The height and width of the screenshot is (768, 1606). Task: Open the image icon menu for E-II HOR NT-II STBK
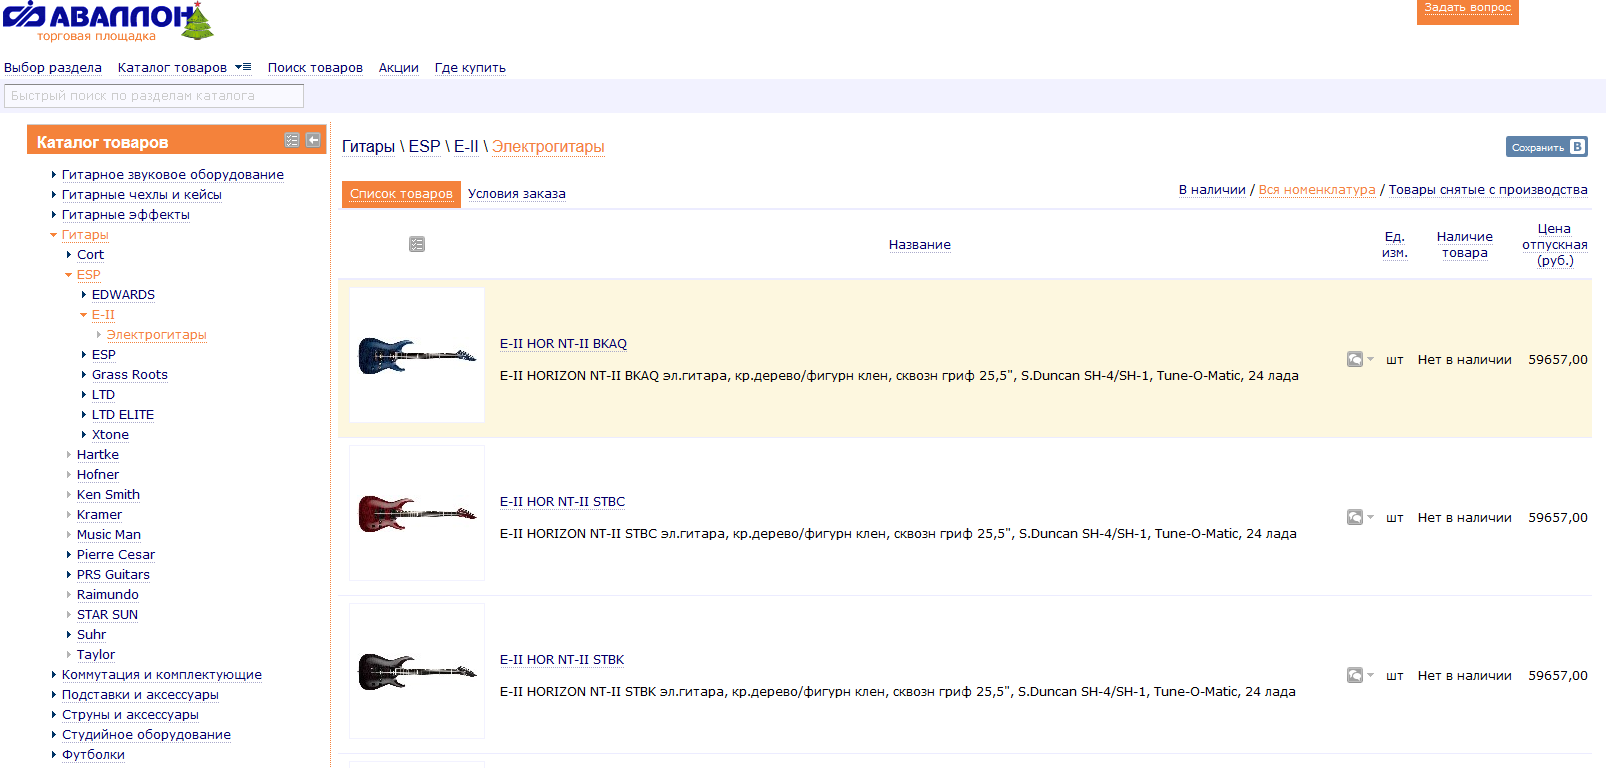(1360, 675)
